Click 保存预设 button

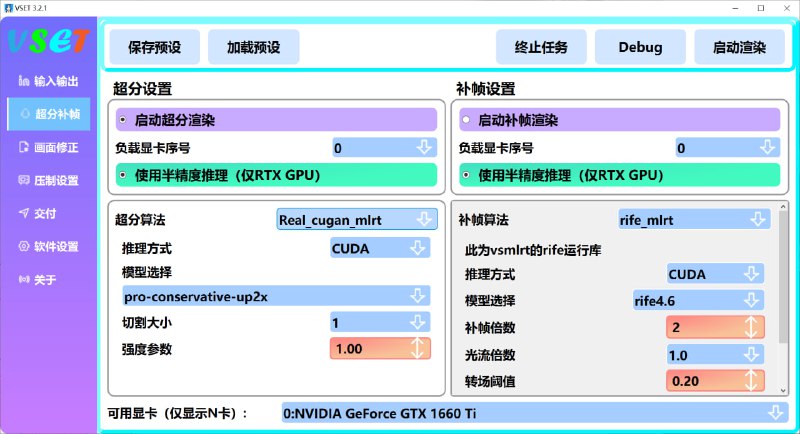155,47
